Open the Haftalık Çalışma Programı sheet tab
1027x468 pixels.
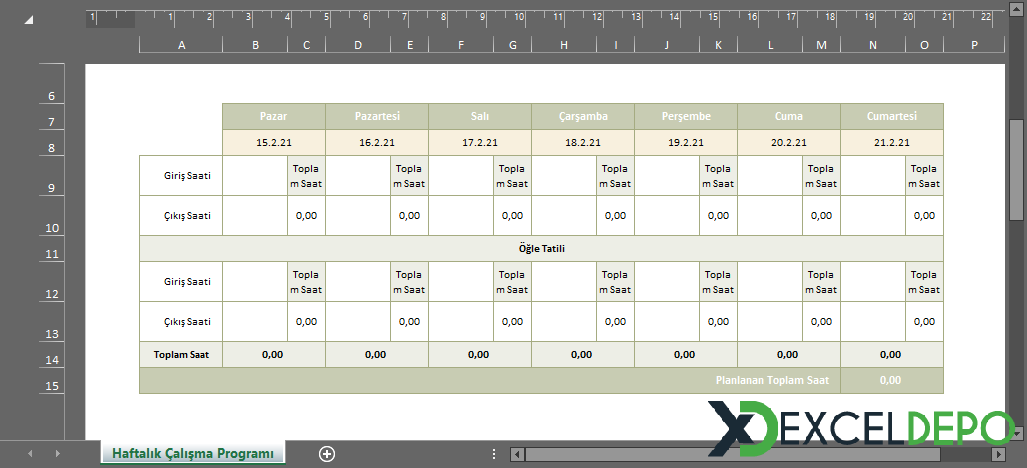(193, 453)
